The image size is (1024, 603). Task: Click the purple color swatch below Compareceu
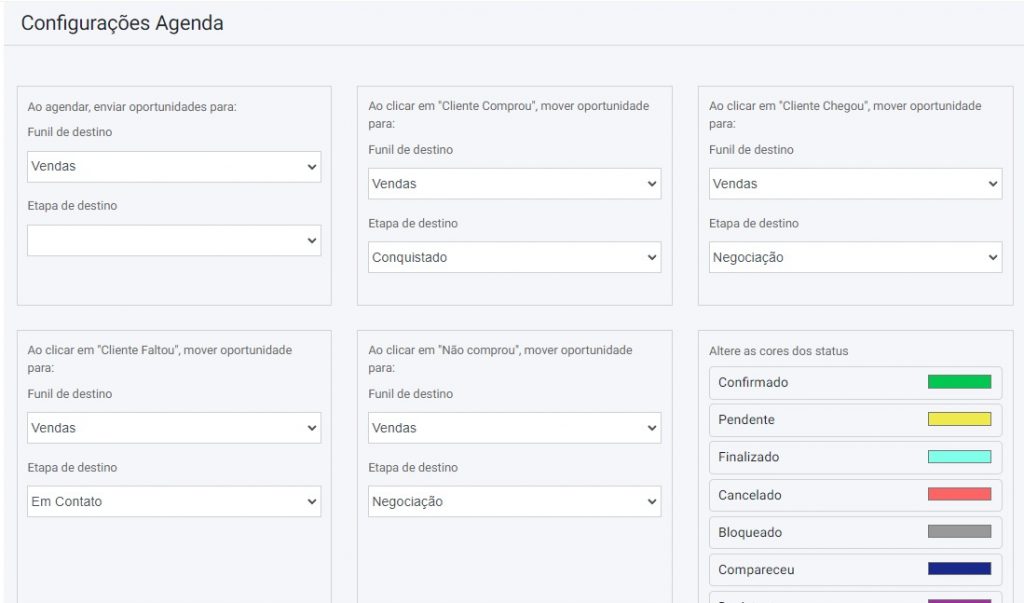pyautogui.click(x=958, y=600)
